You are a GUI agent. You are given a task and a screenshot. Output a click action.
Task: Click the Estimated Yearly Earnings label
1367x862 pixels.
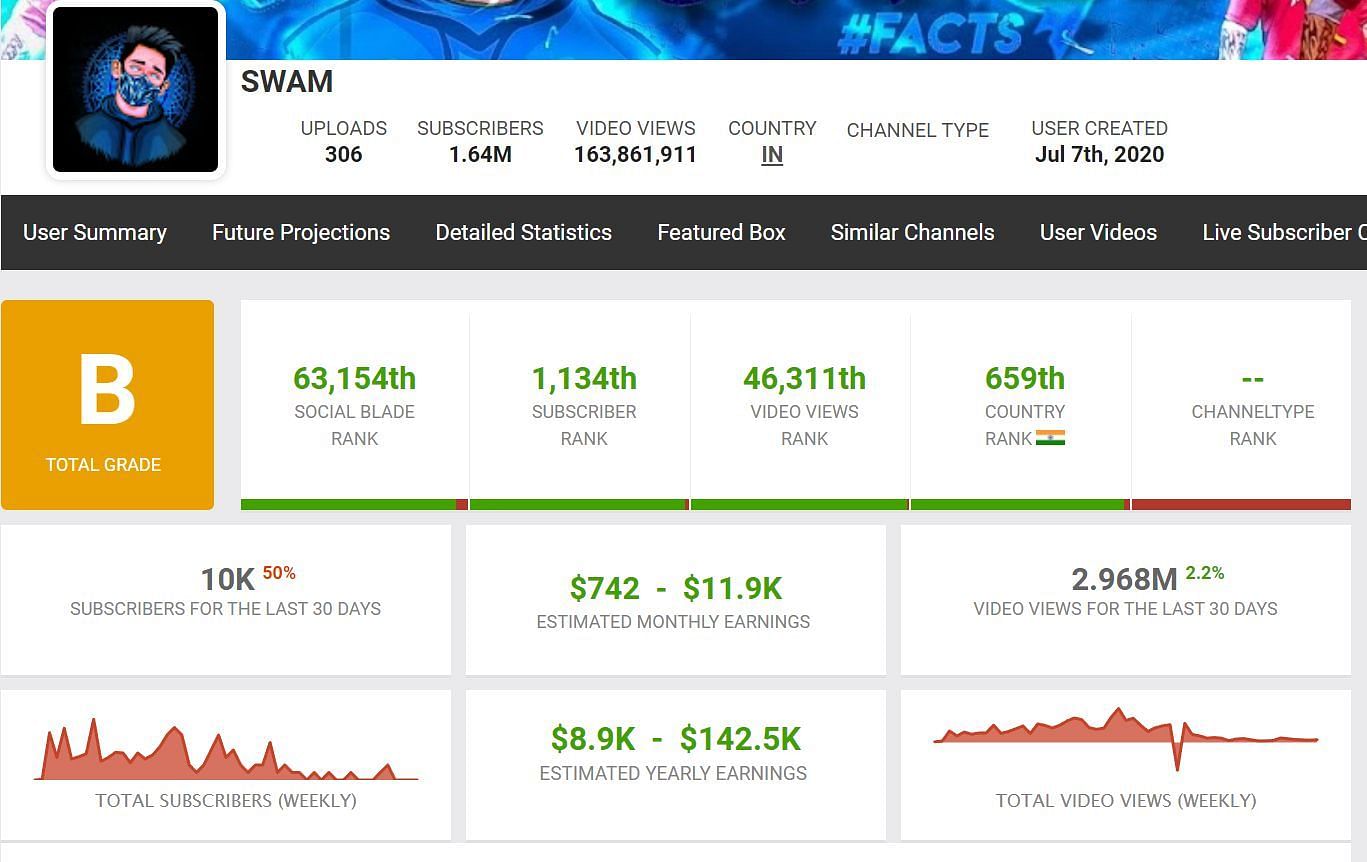point(673,773)
